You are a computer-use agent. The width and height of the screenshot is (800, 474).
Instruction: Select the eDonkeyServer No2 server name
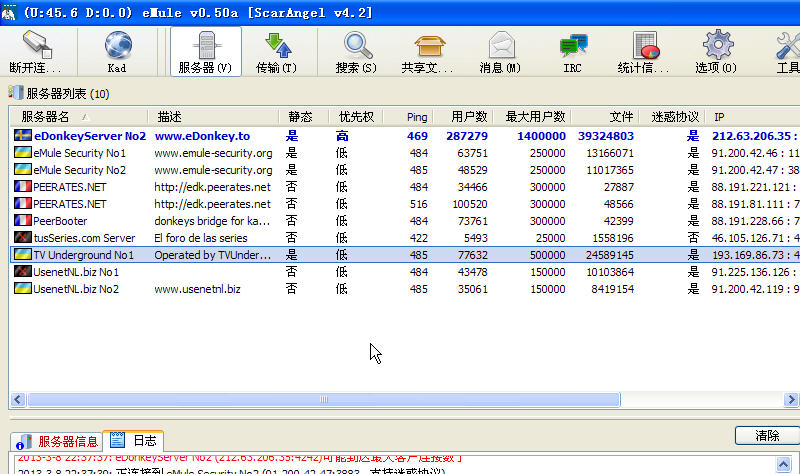click(x=90, y=136)
